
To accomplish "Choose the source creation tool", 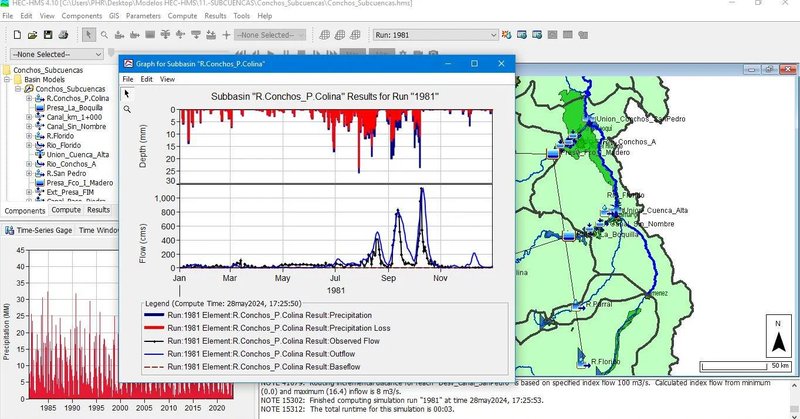I will click(x=196, y=35).
